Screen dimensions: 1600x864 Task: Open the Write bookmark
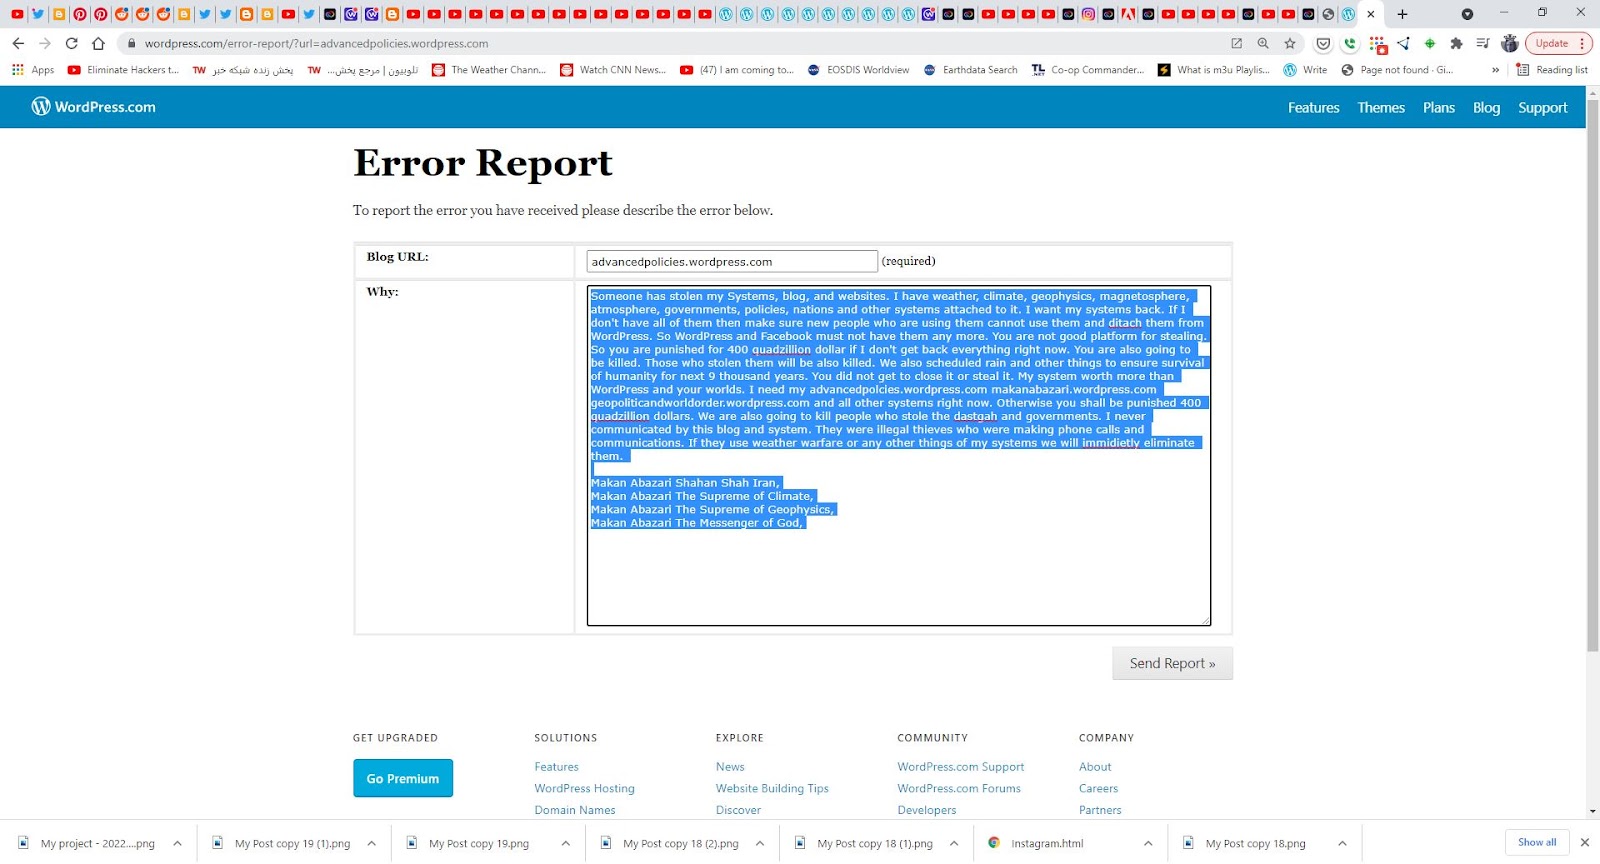(x=1305, y=70)
